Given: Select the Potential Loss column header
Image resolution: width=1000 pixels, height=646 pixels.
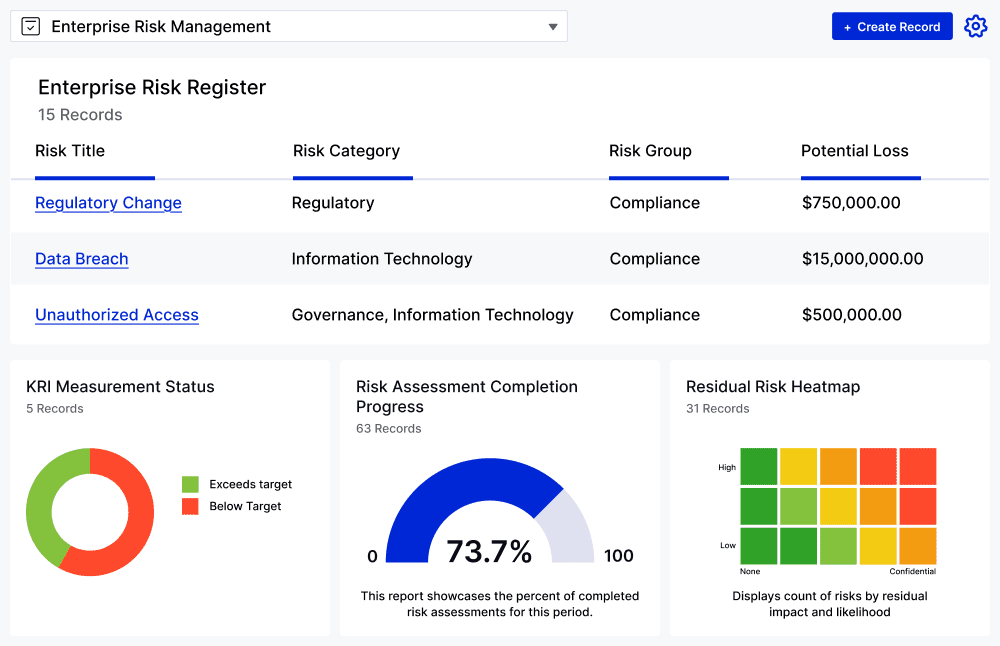Looking at the screenshot, I should tap(854, 151).
